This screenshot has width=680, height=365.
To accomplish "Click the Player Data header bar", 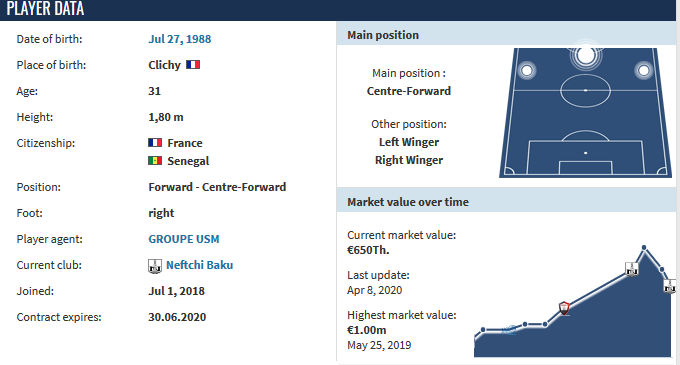I will point(338,10).
